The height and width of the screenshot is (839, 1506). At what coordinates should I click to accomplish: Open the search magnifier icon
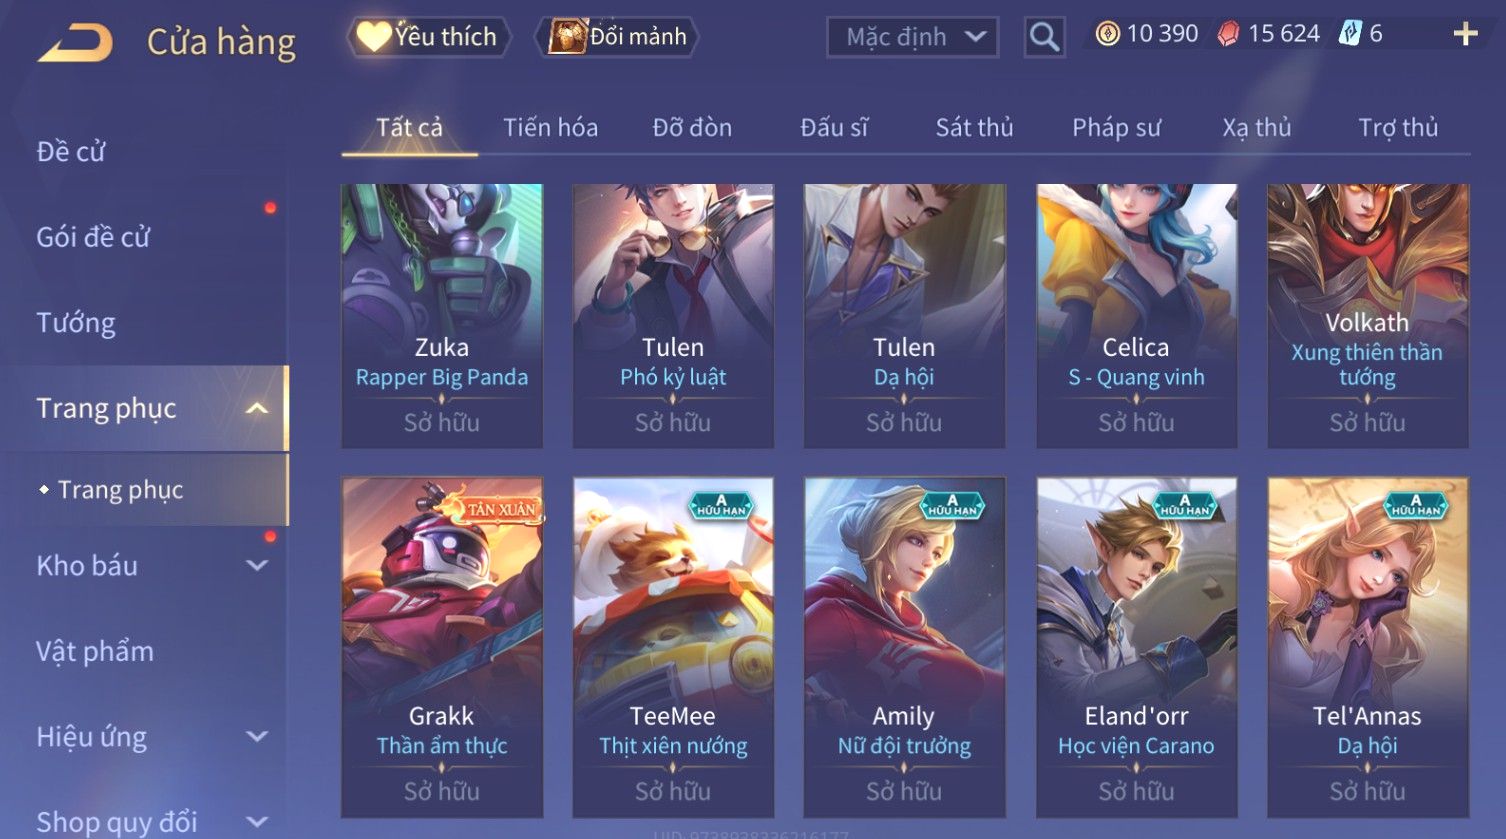pyautogui.click(x=1044, y=38)
